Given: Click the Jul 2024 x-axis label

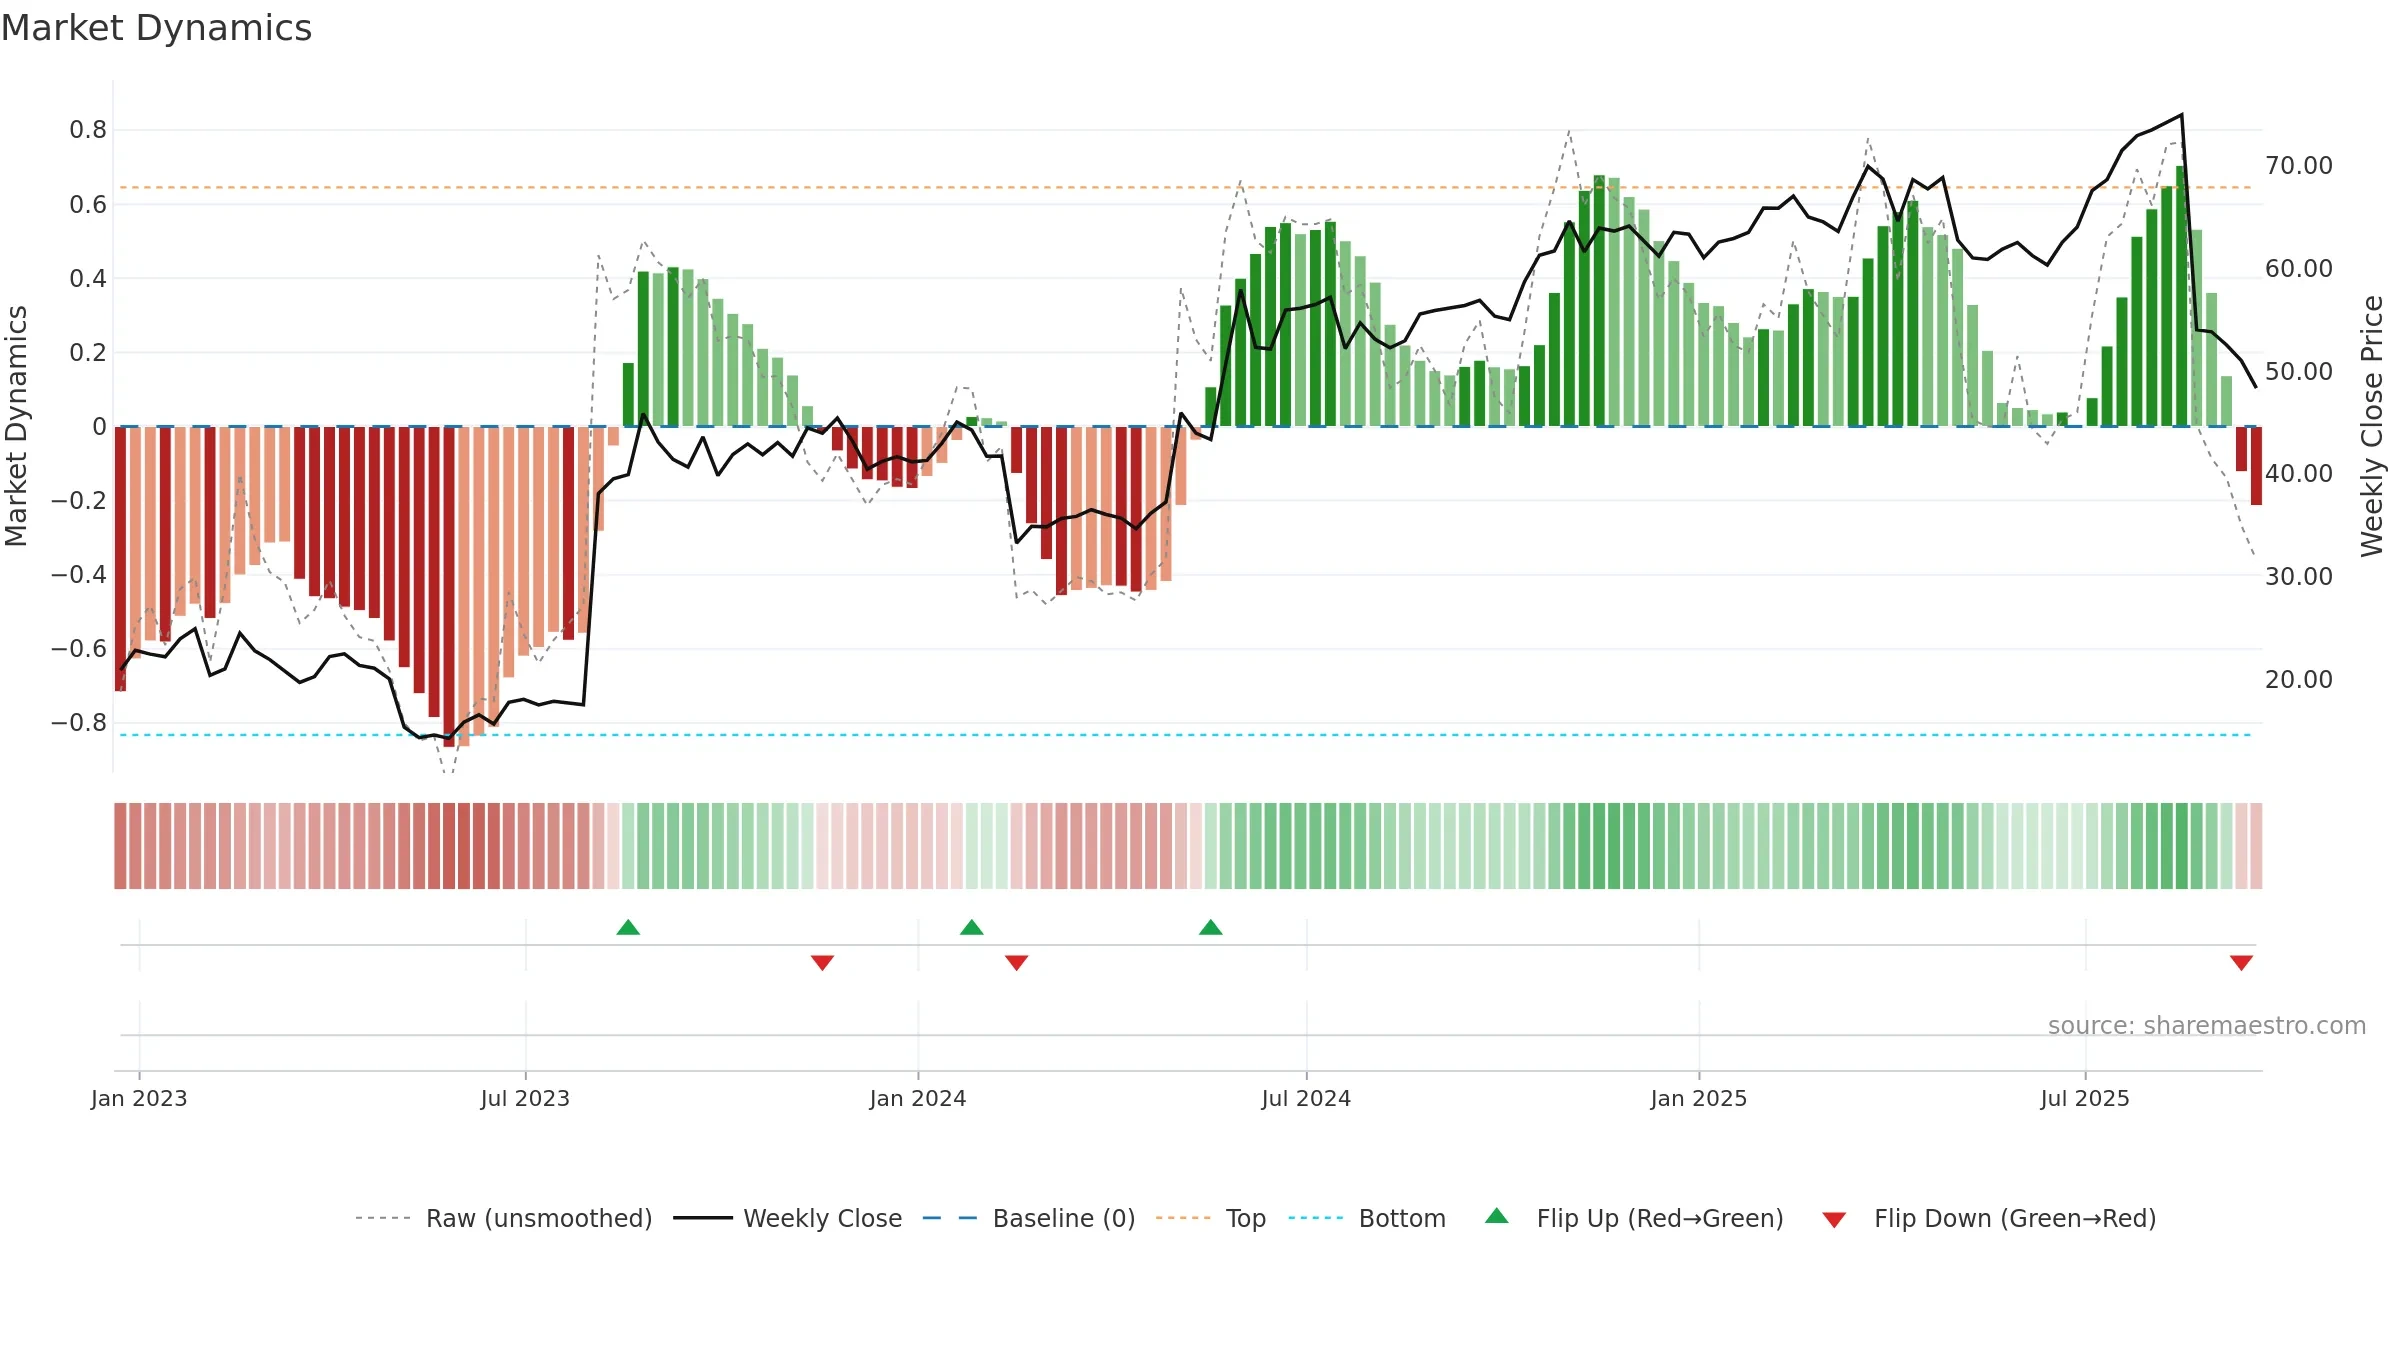Looking at the screenshot, I should pyautogui.click(x=1306, y=1098).
